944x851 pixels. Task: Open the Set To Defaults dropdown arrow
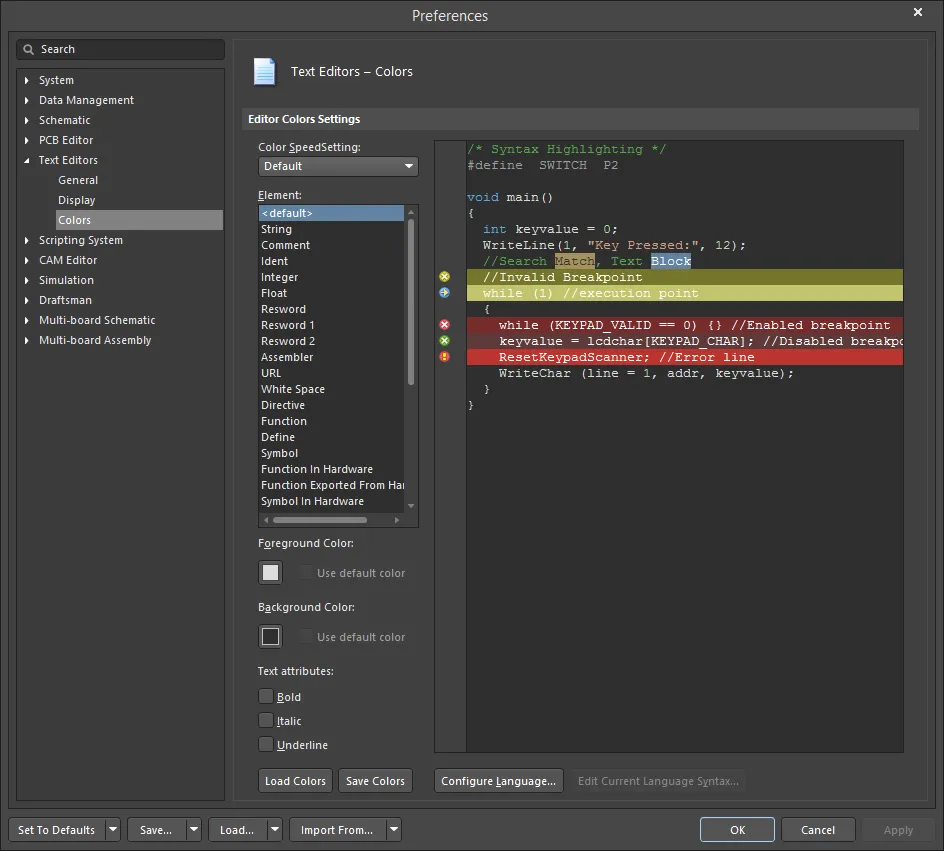tap(113, 829)
